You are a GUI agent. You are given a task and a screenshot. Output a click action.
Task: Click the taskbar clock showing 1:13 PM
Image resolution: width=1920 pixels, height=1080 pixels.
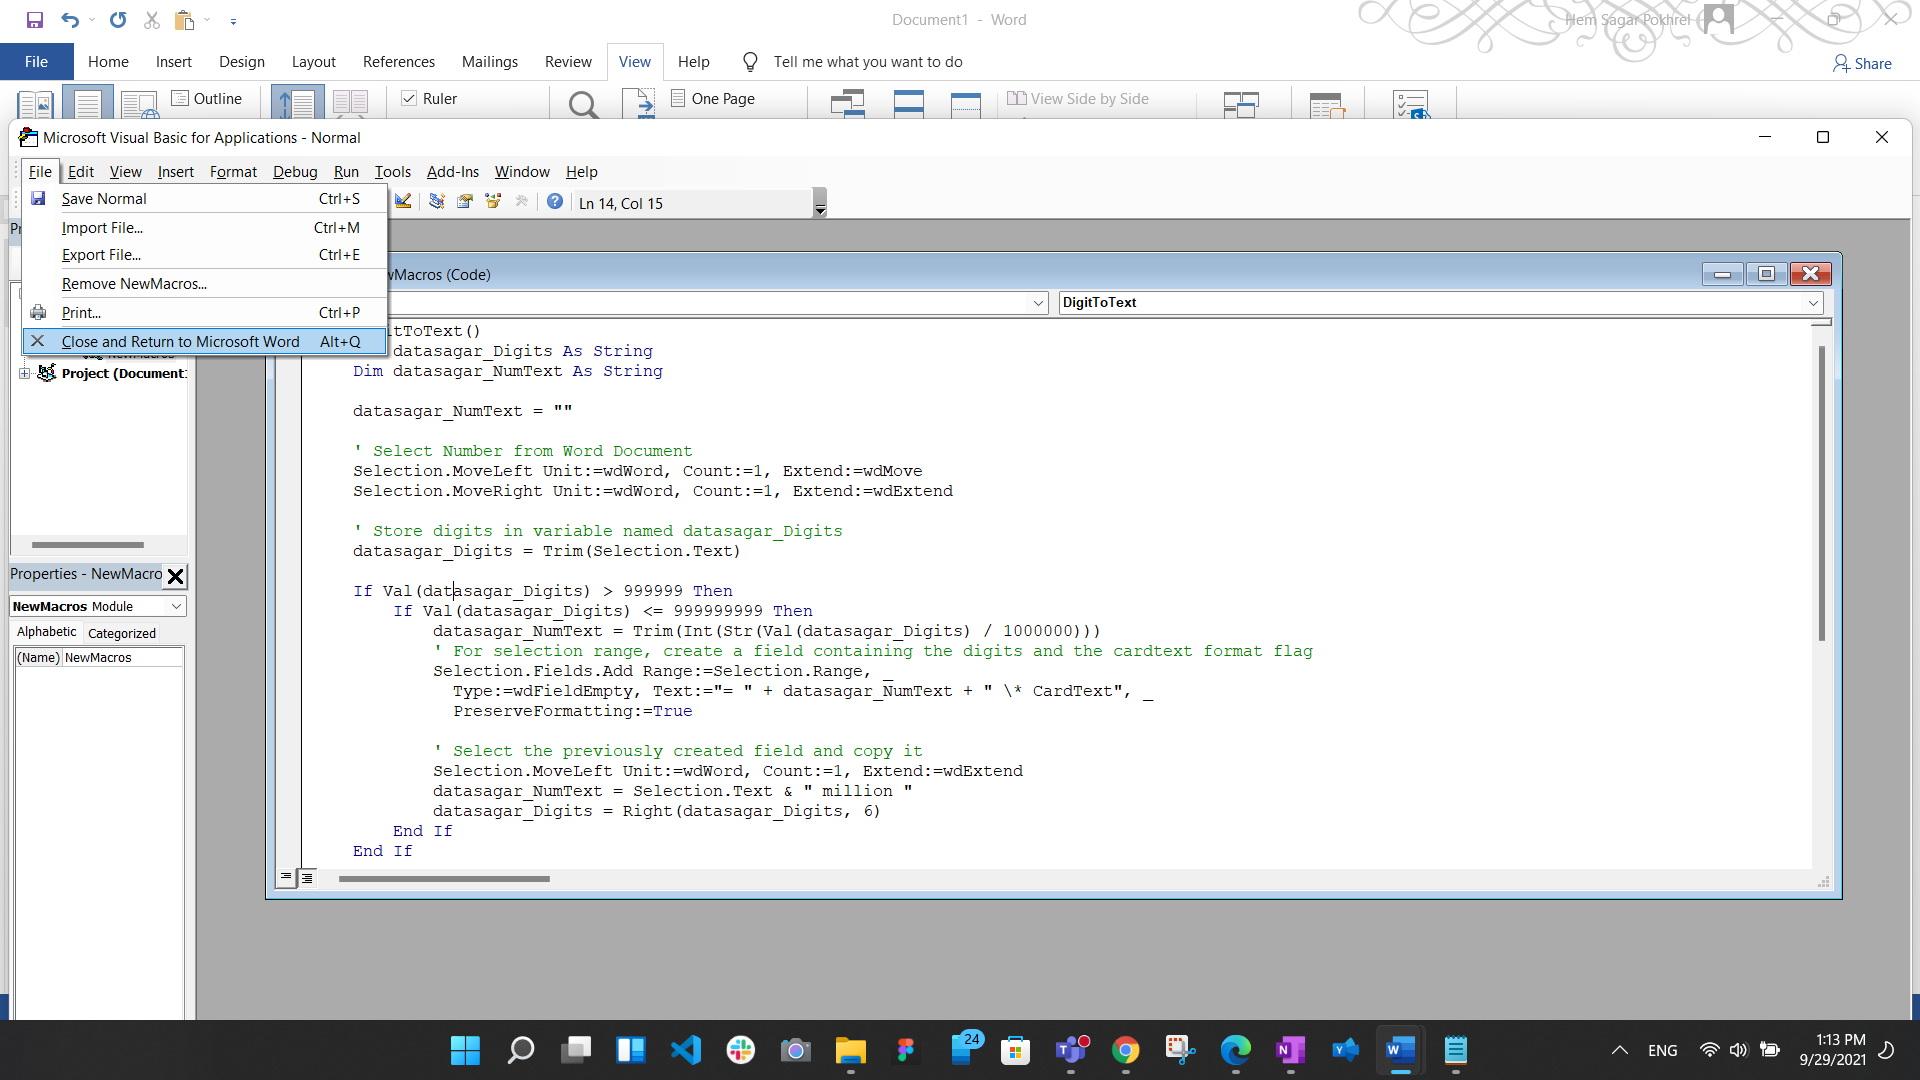[x=1833, y=1050]
